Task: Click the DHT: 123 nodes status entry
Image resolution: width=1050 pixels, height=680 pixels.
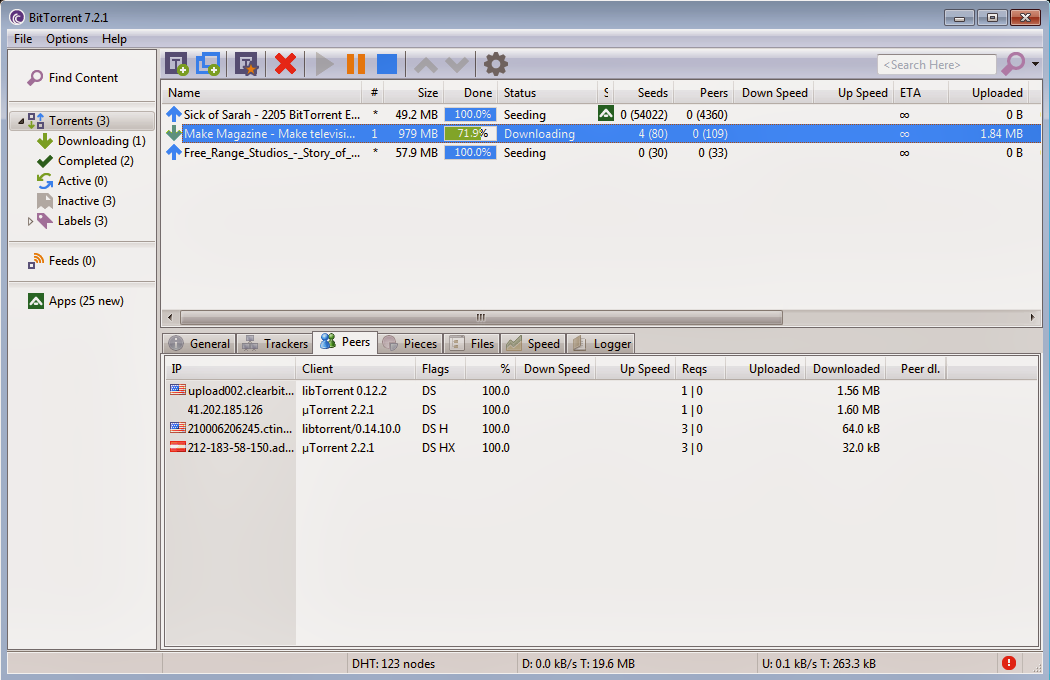Action: pos(393,664)
